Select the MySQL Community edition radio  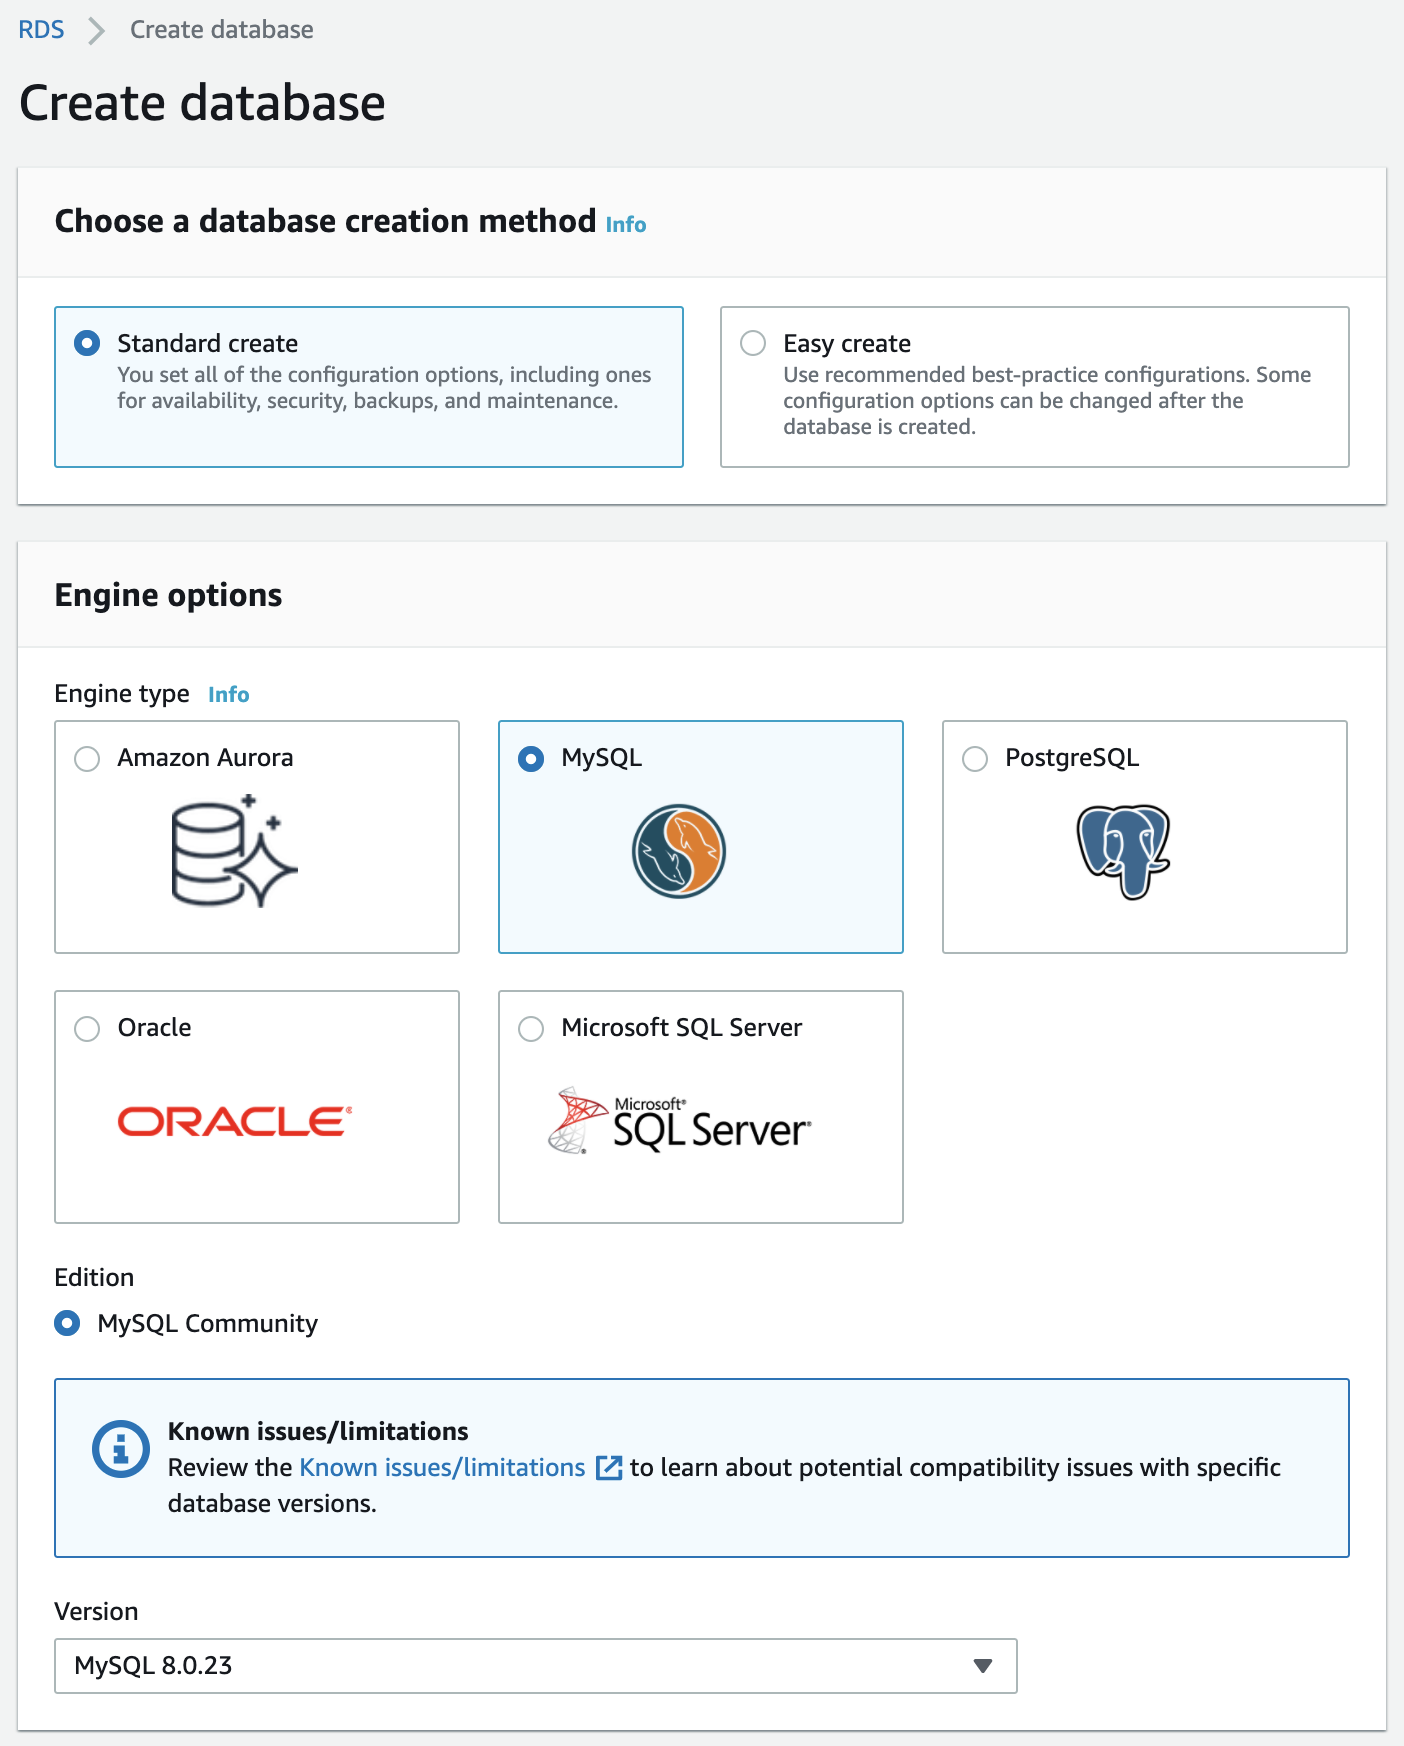tap(67, 1324)
